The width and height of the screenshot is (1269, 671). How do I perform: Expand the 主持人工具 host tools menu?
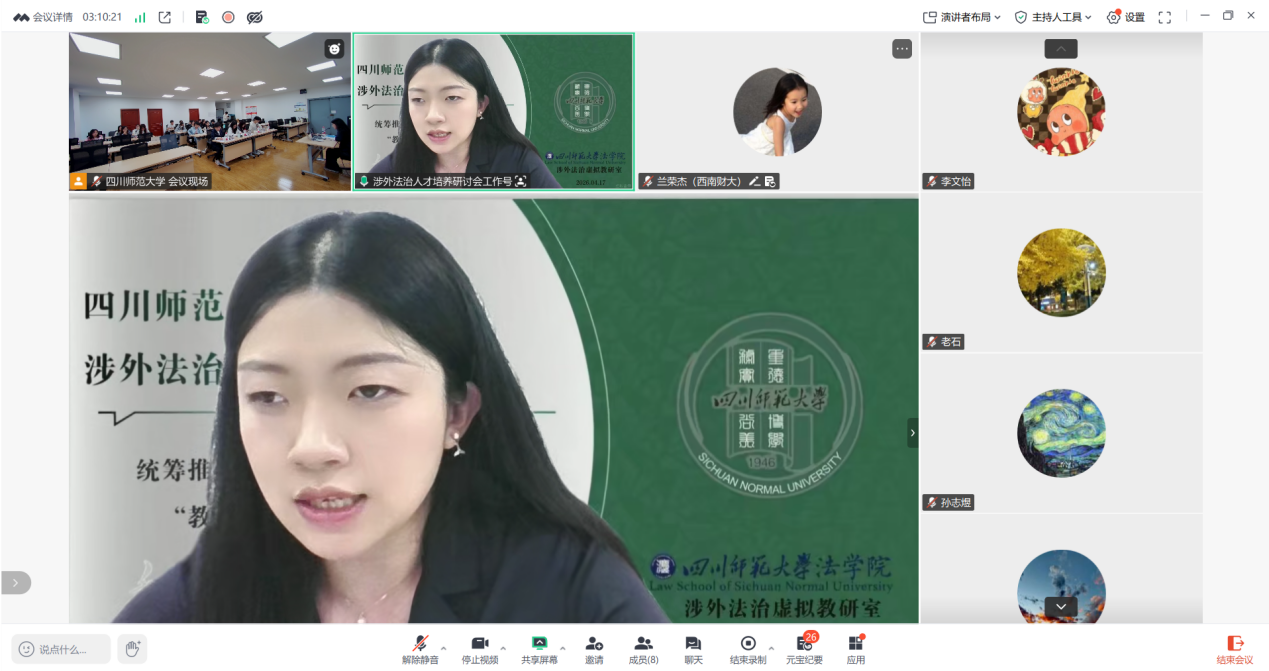click(1053, 17)
